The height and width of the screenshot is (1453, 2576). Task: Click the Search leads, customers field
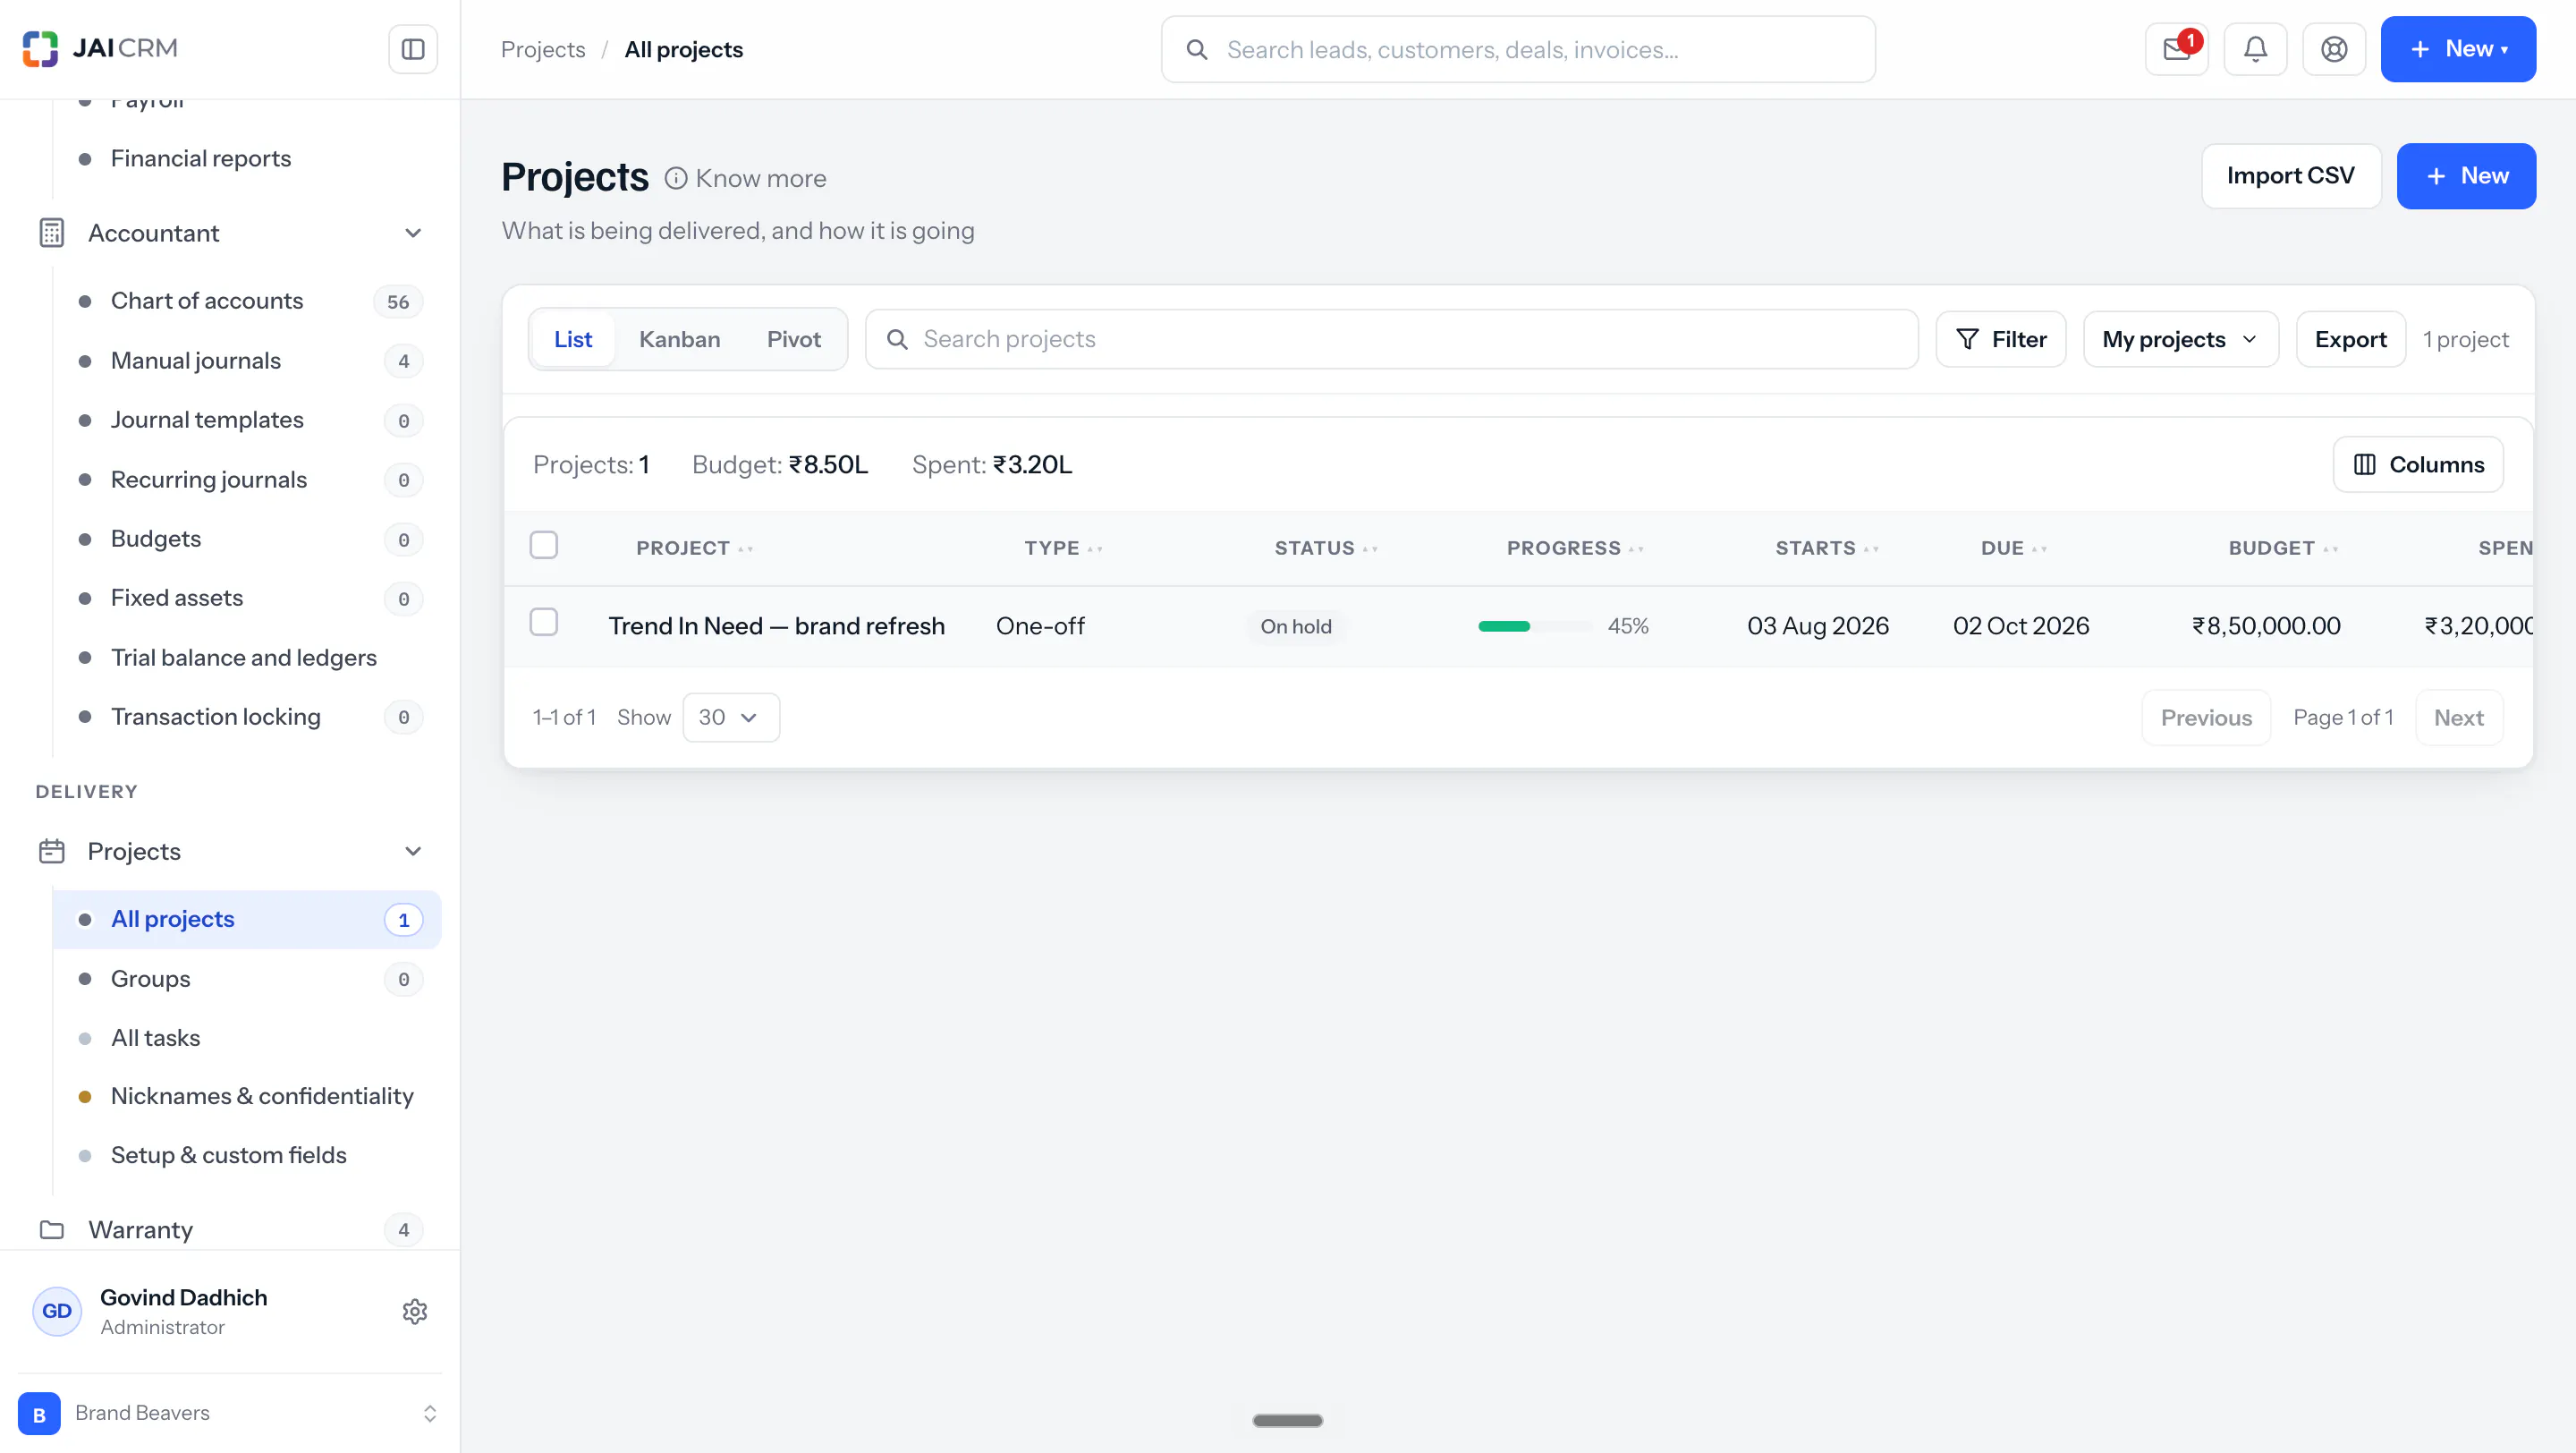click(1518, 49)
